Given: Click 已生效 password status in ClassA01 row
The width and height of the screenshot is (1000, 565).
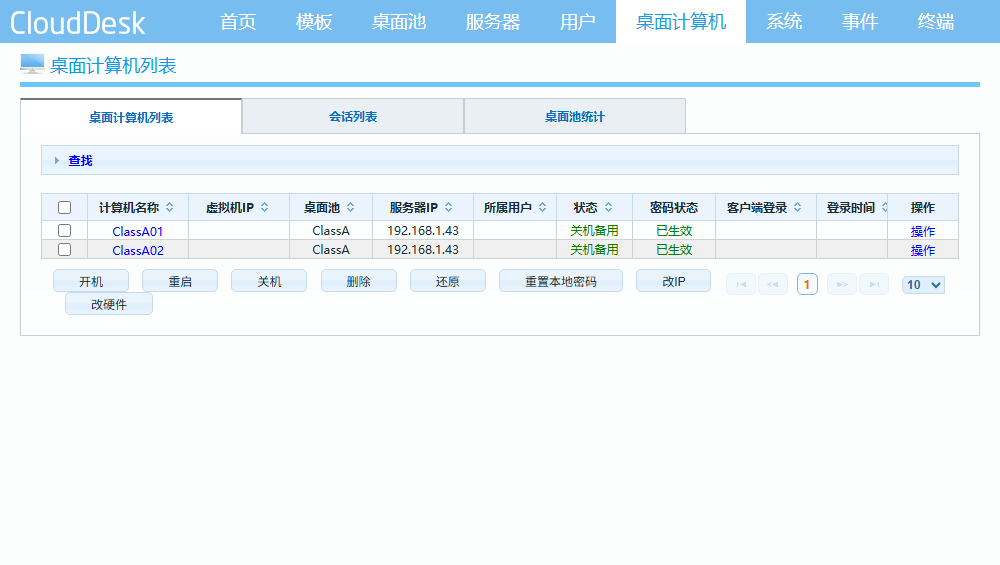Looking at the screenshot, I should 674,230.
